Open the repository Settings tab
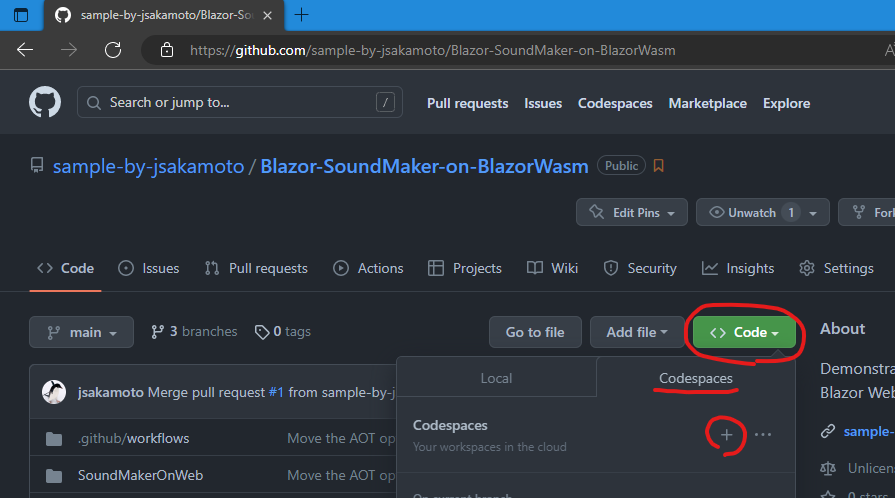The width and height of the screenshot is (895, 498). [x=836, y=268]
